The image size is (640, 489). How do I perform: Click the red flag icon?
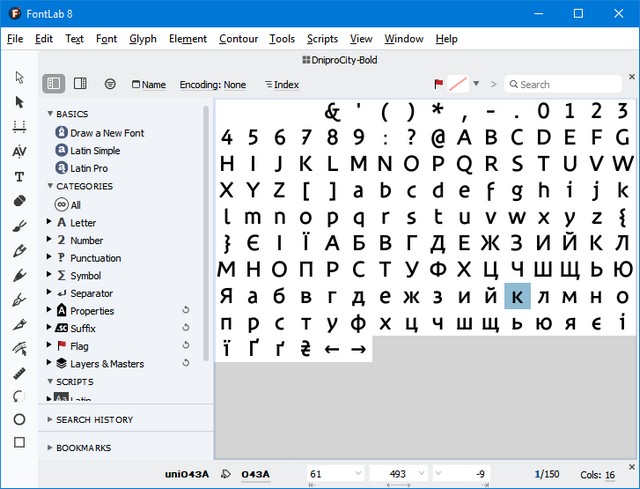tap(438, 84)
